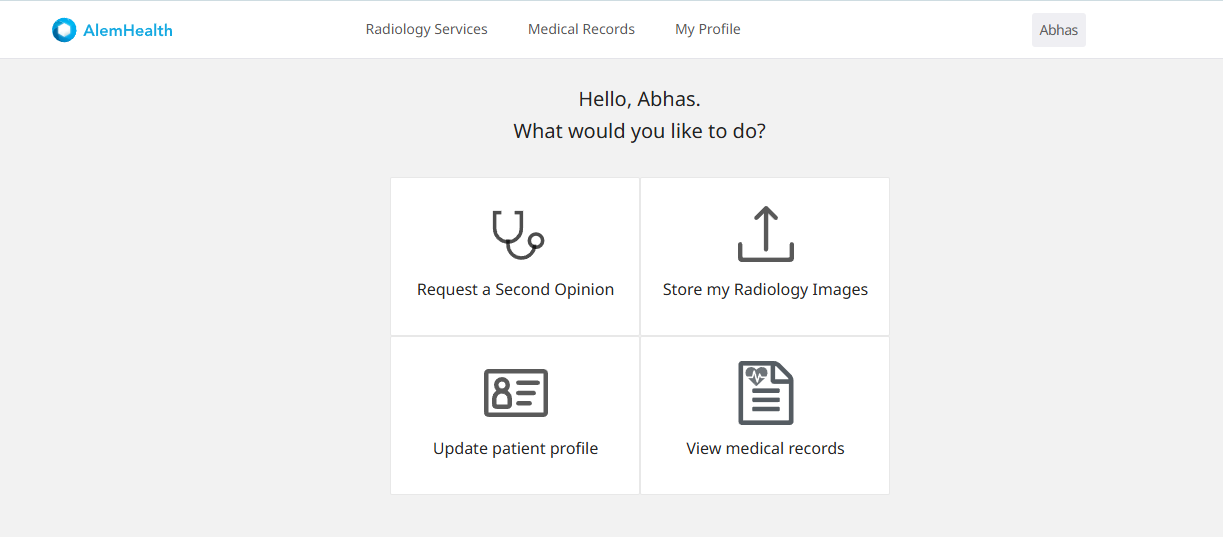Select the Request a Second Opinion label
The height and width of the screenshot is (537, 1223).
coord(515,290)
